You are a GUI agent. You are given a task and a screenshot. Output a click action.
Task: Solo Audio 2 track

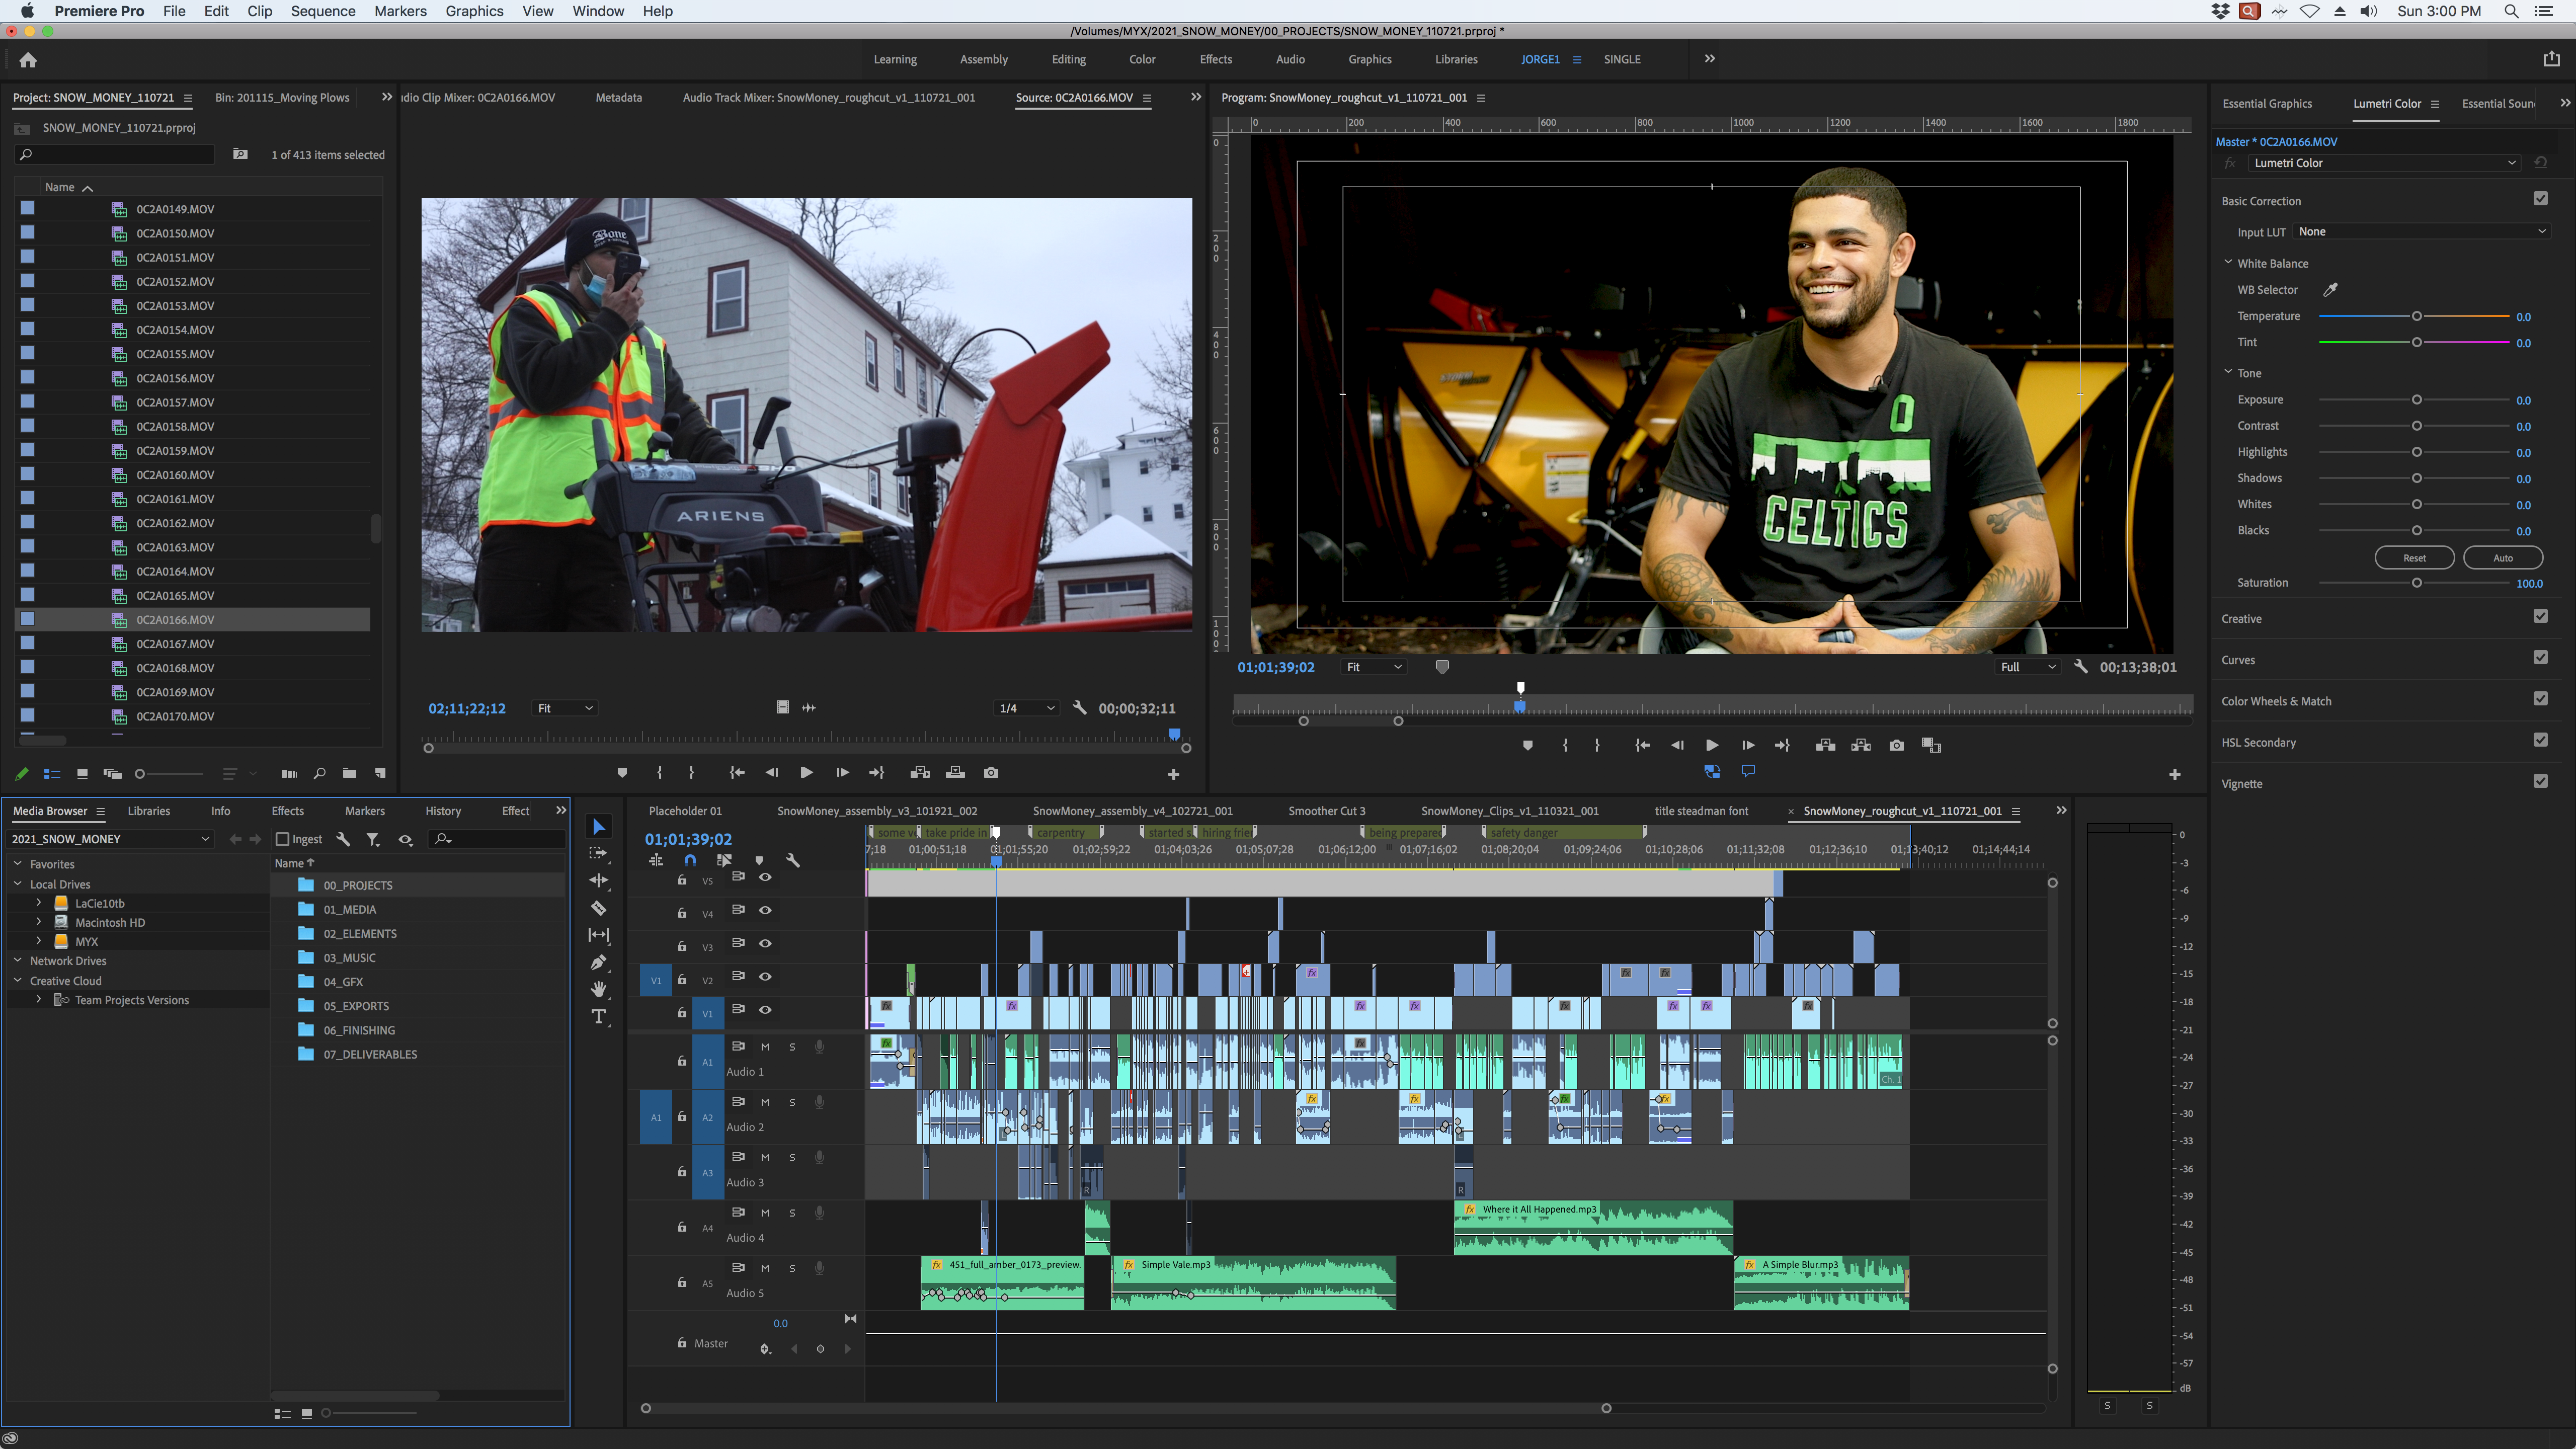[792, 1102]
